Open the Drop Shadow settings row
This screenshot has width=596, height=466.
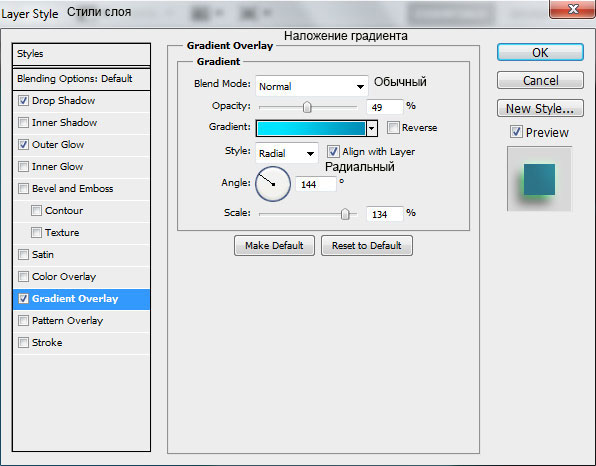(x=81, y=101)
